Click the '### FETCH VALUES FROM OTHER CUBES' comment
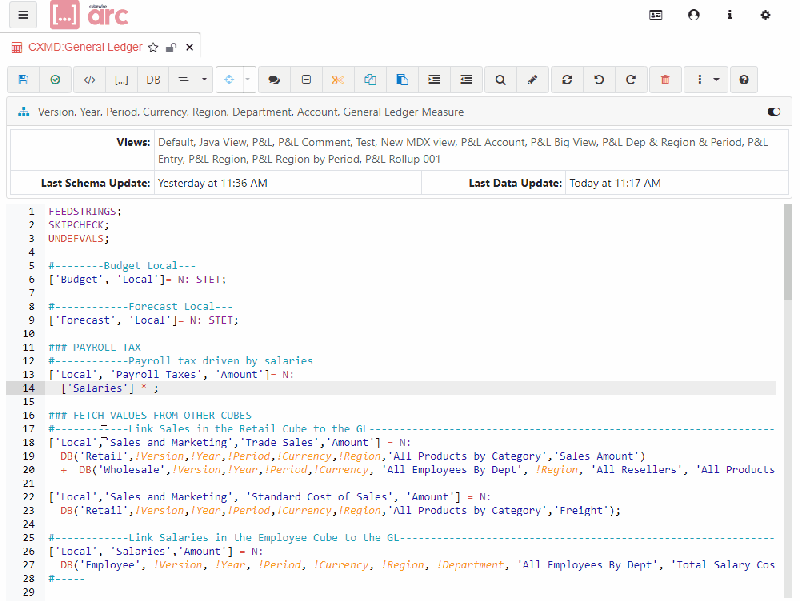This screenshot has height=601, width=800. (x=149, y=415)
